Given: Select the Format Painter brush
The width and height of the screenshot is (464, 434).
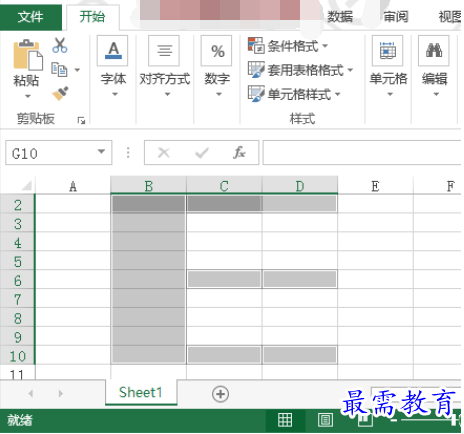Looking at the screenshot, I should point(60,93).
